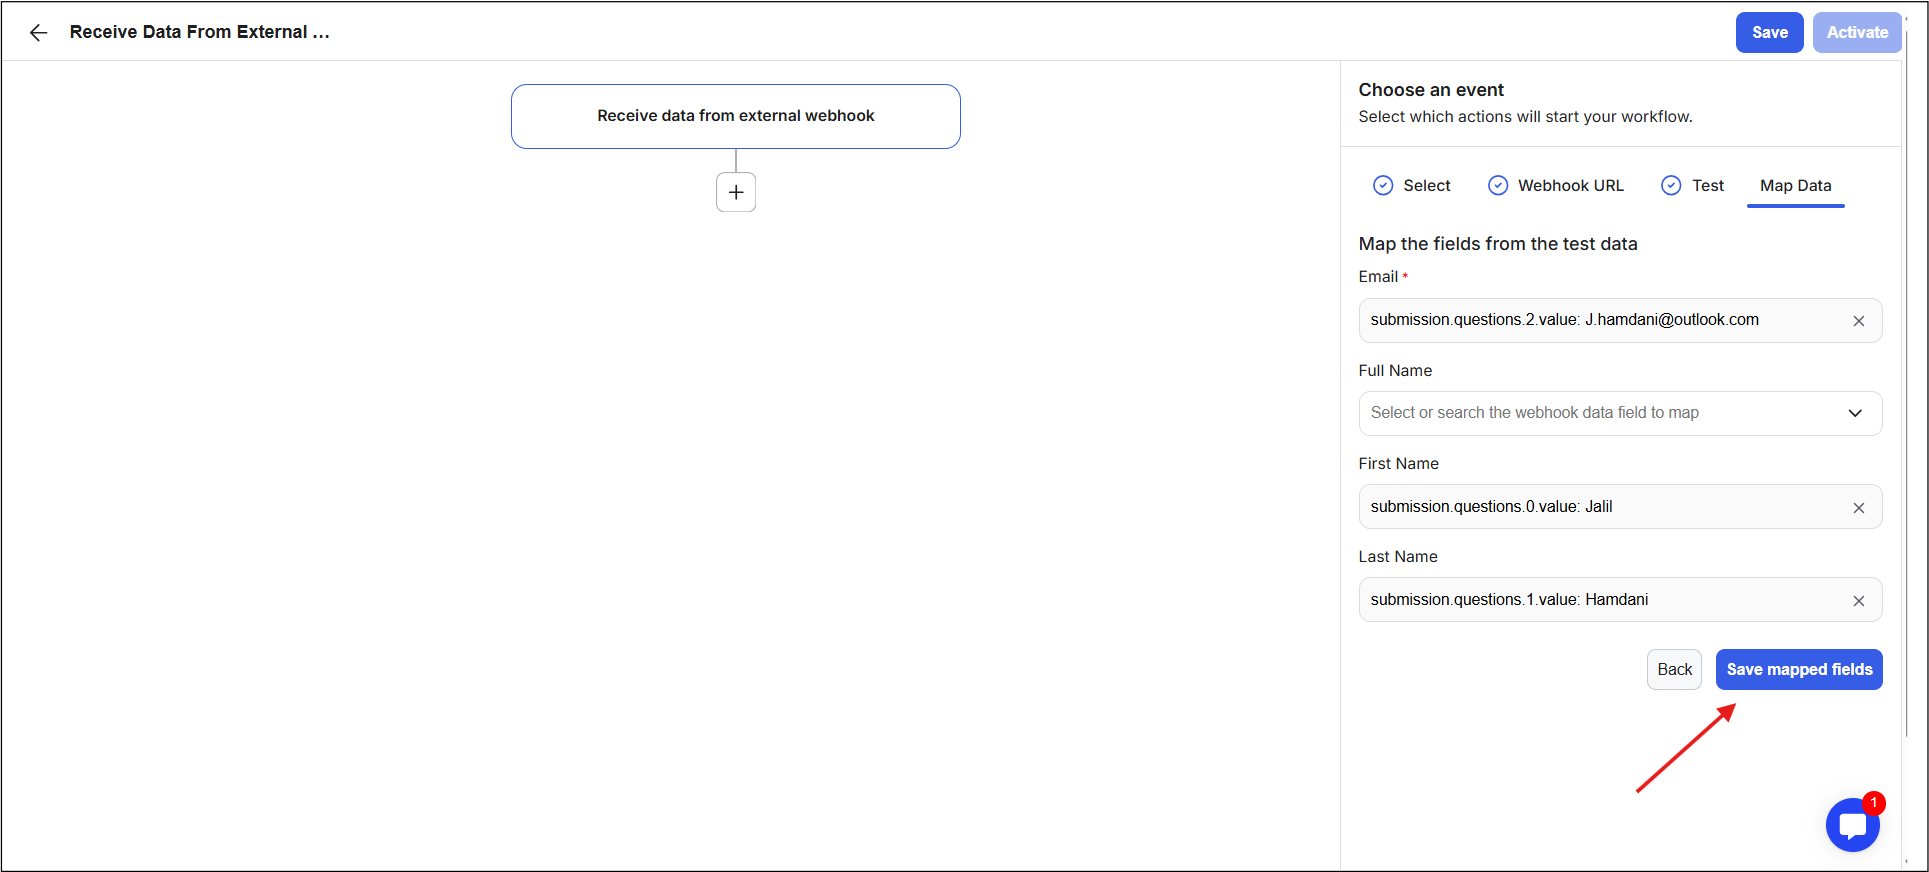This screenshot has height=872, width=1929.
Task: Clear the First Name mapping
Action: 1858,508
